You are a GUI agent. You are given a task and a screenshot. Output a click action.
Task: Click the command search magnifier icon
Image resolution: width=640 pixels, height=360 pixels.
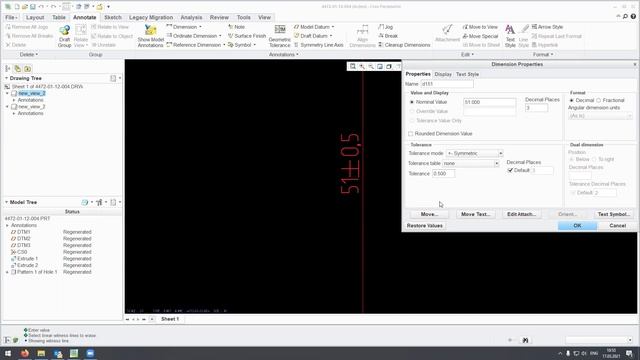coord(625,16)
